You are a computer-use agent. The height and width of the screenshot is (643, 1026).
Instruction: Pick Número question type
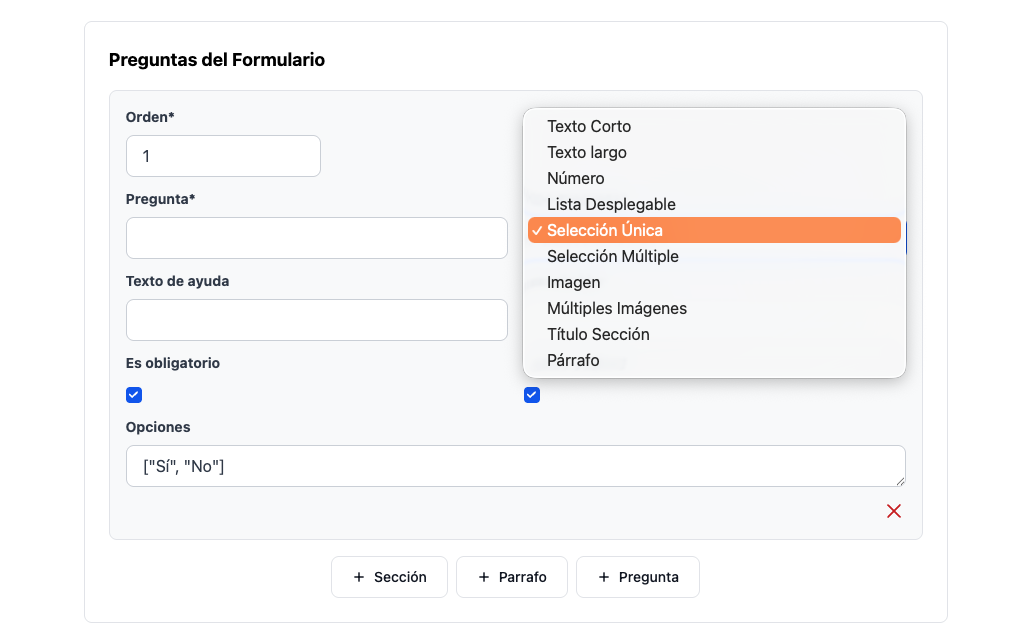coord(576,179)
